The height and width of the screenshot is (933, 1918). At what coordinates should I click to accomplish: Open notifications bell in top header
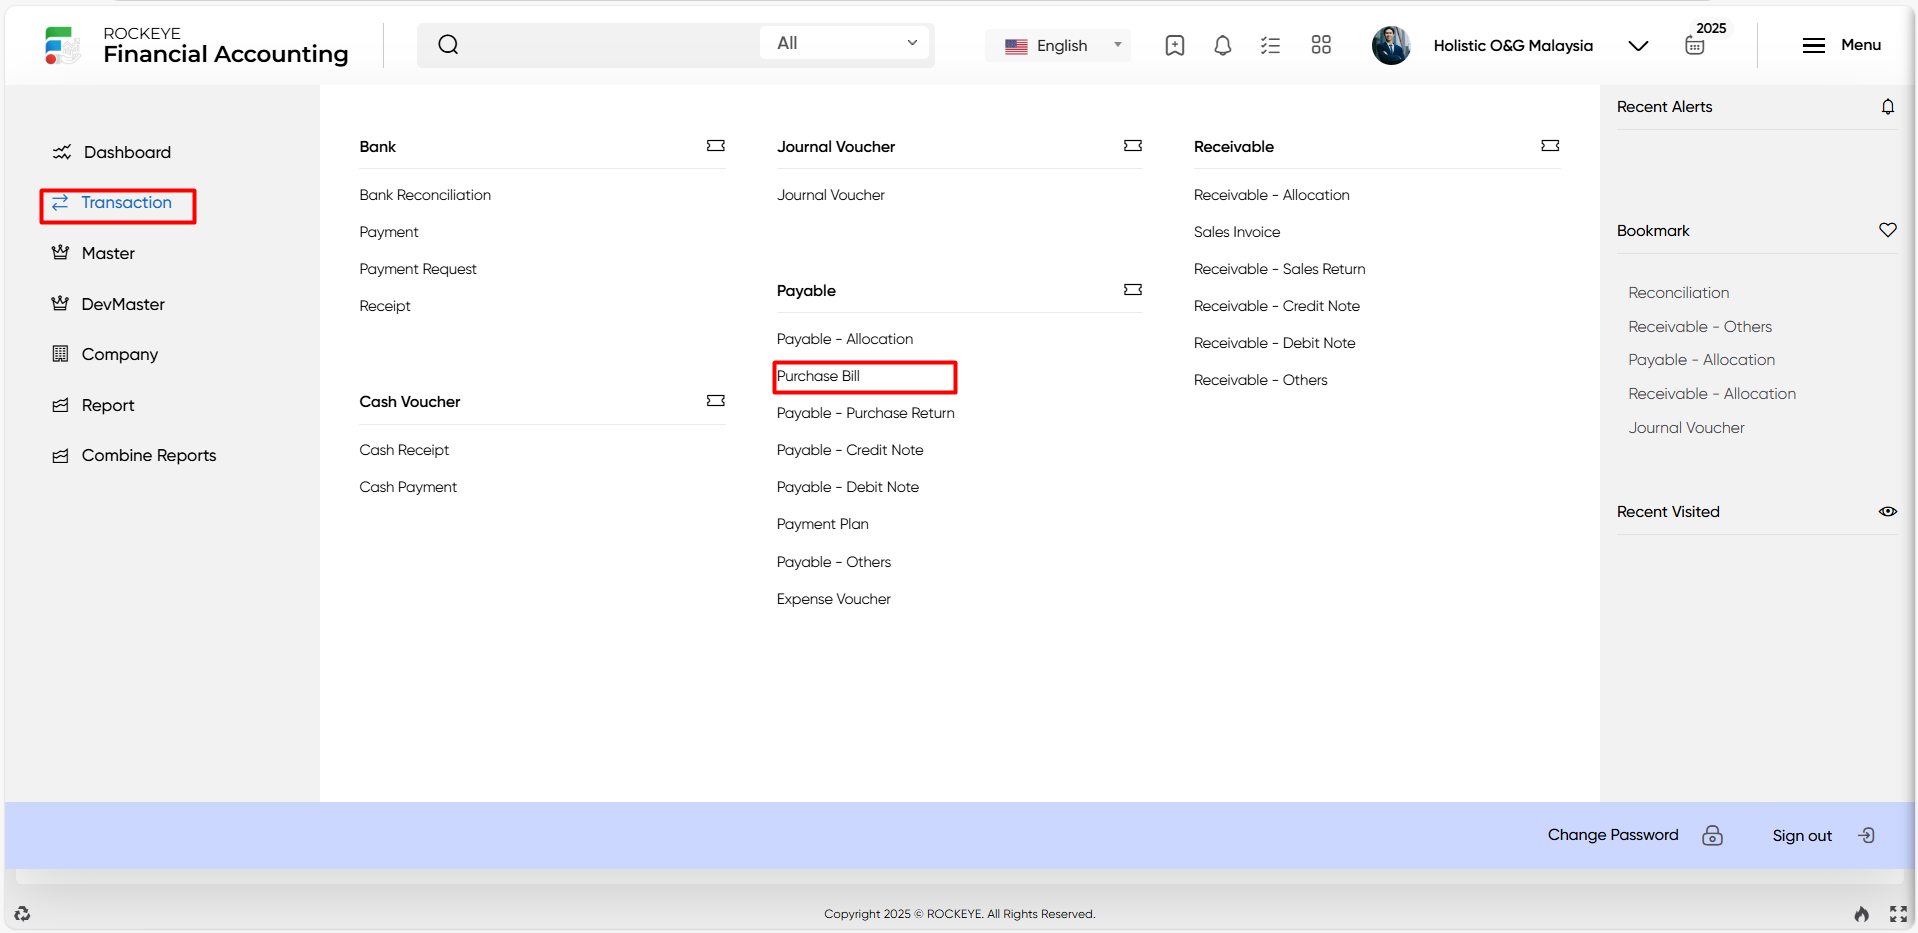pos(1222,45)
